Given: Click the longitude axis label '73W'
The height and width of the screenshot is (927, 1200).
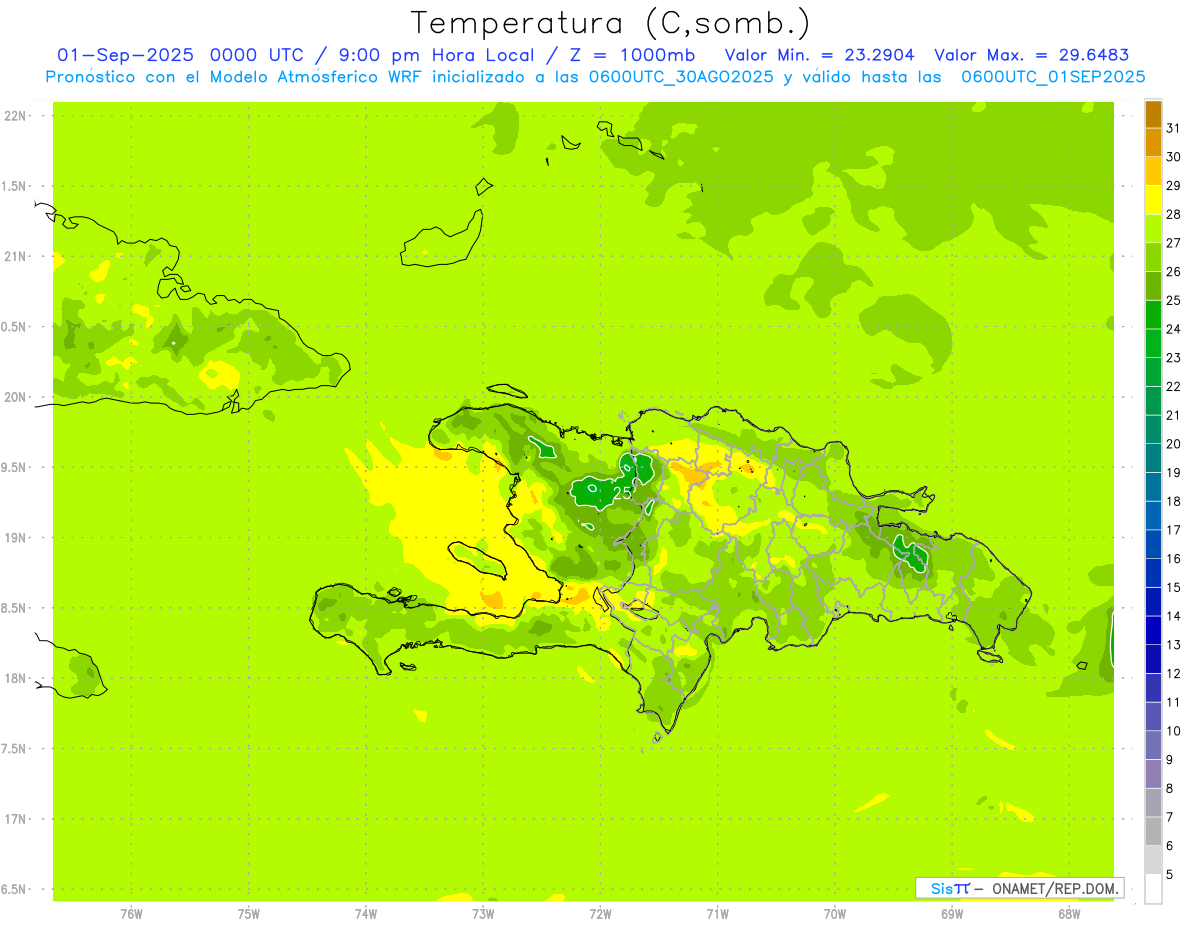Looking at the screenshot, I should coord(483,914).
